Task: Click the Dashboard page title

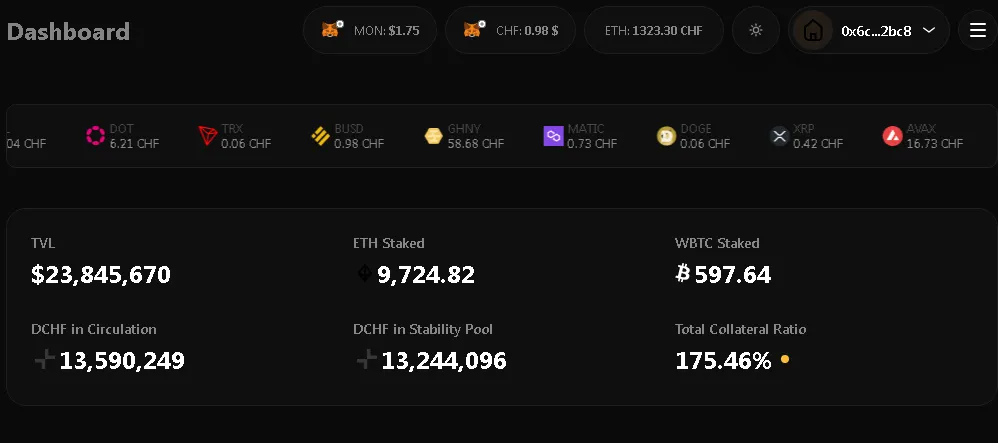Action: (68, 31)
